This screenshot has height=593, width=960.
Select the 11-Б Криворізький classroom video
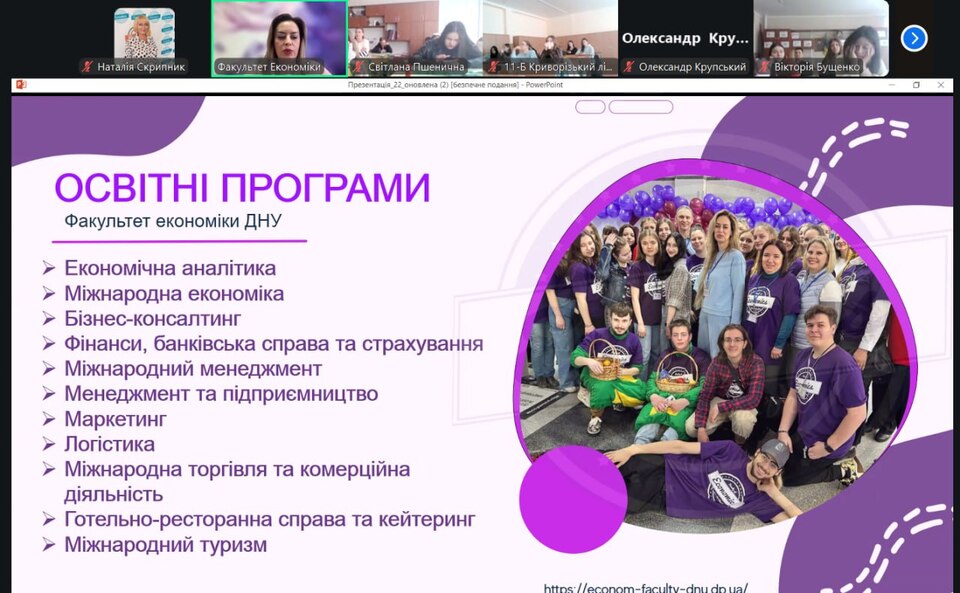point(550,33)
